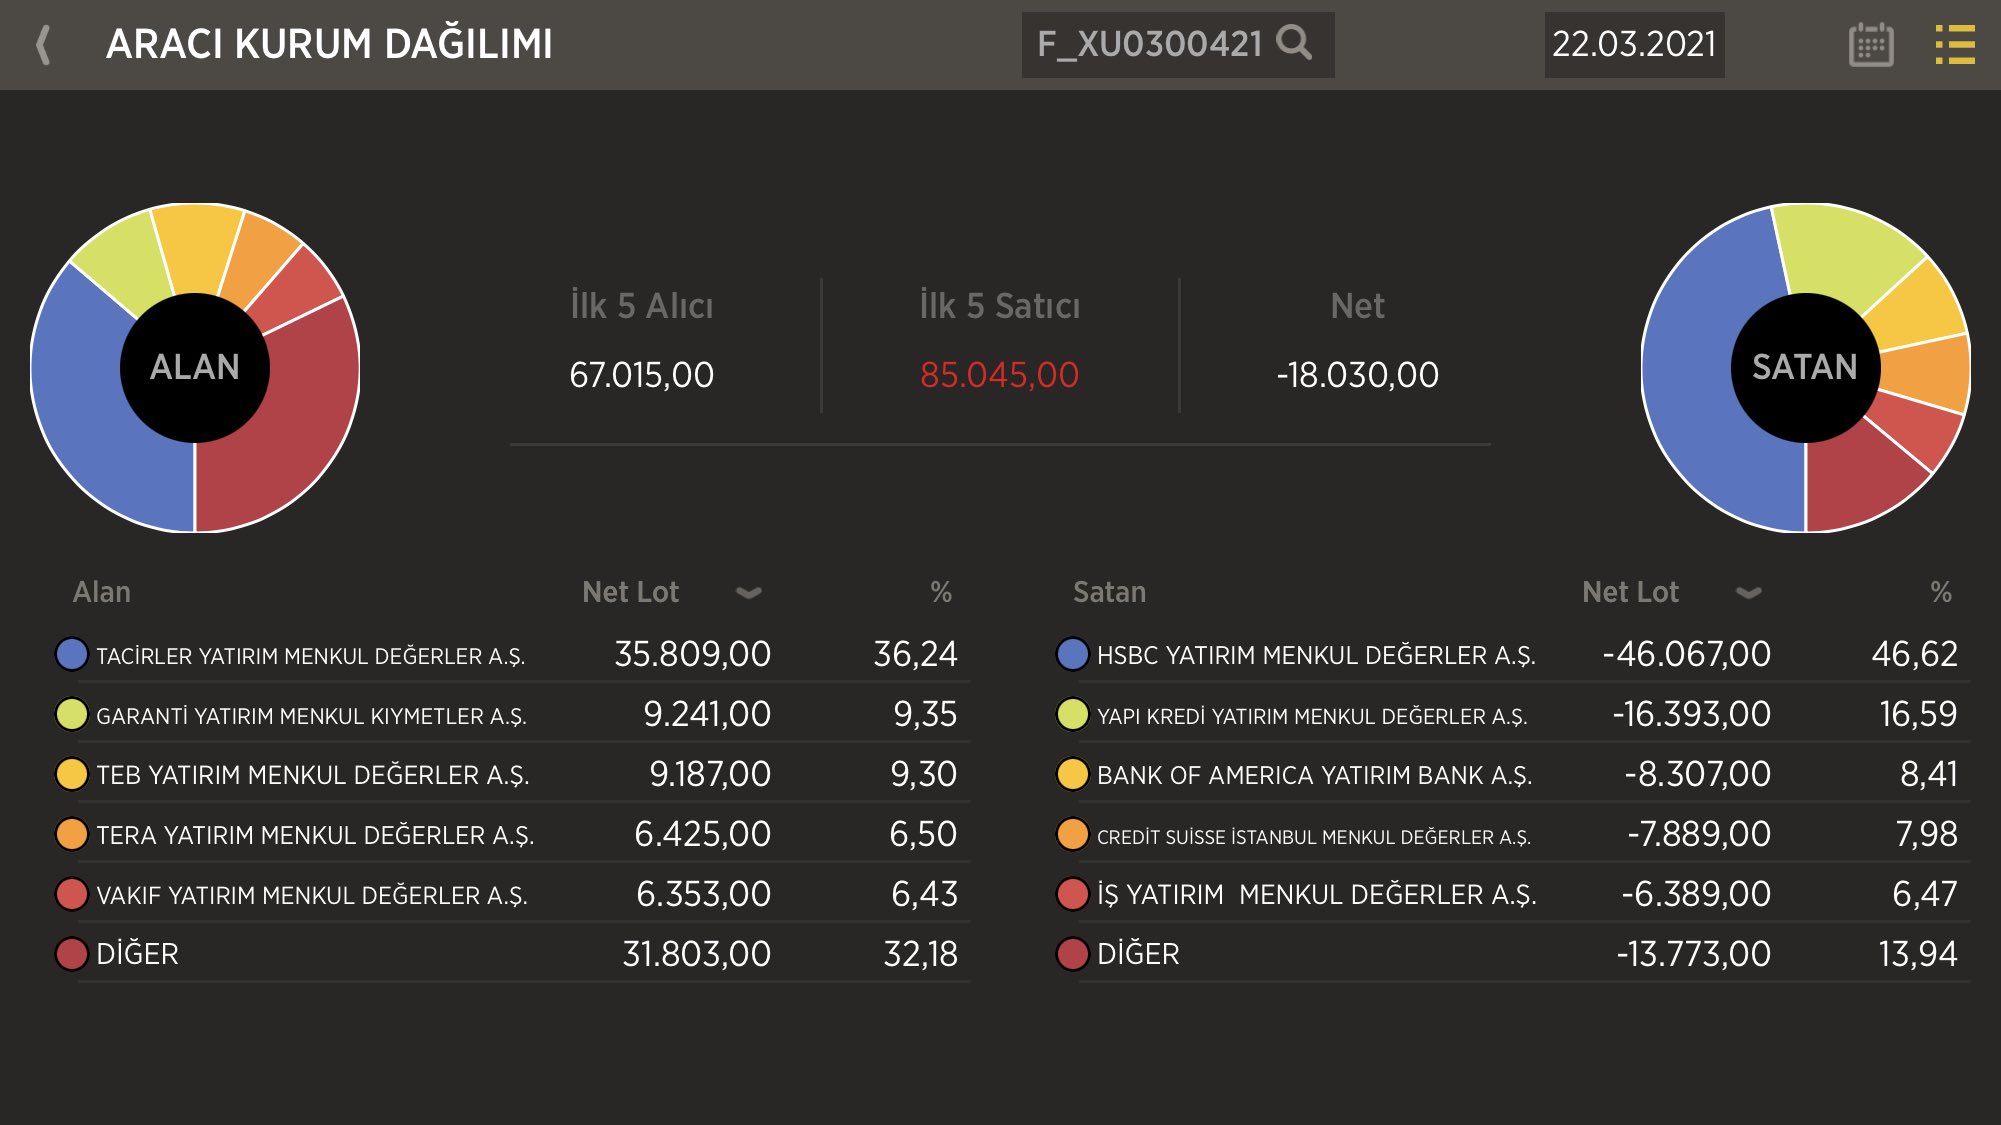Image resolution: width=2001 pixels, height=1125 pixels.
Task: Open the yellow list menu icon
Action: point(1954,45)
